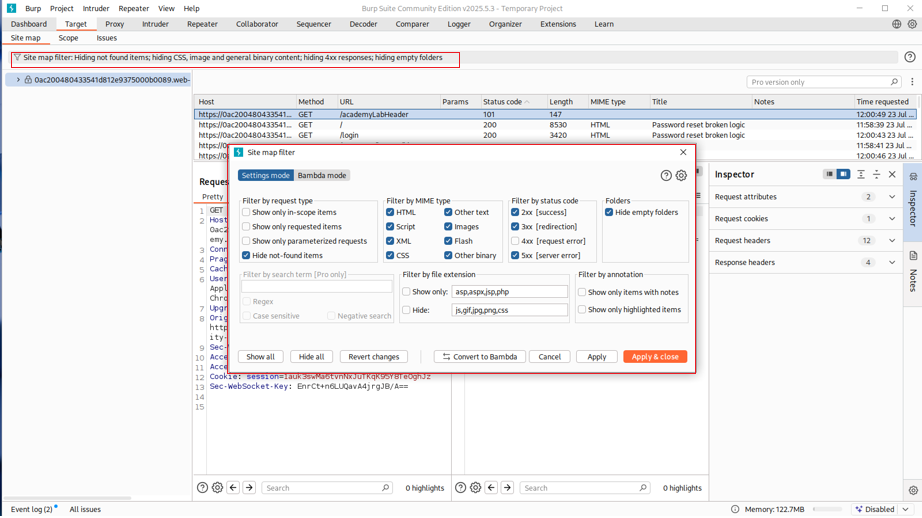The height and width of the screenshot is (518, 922).
Task: Expand Response headers section
Action: coord(892,262)
